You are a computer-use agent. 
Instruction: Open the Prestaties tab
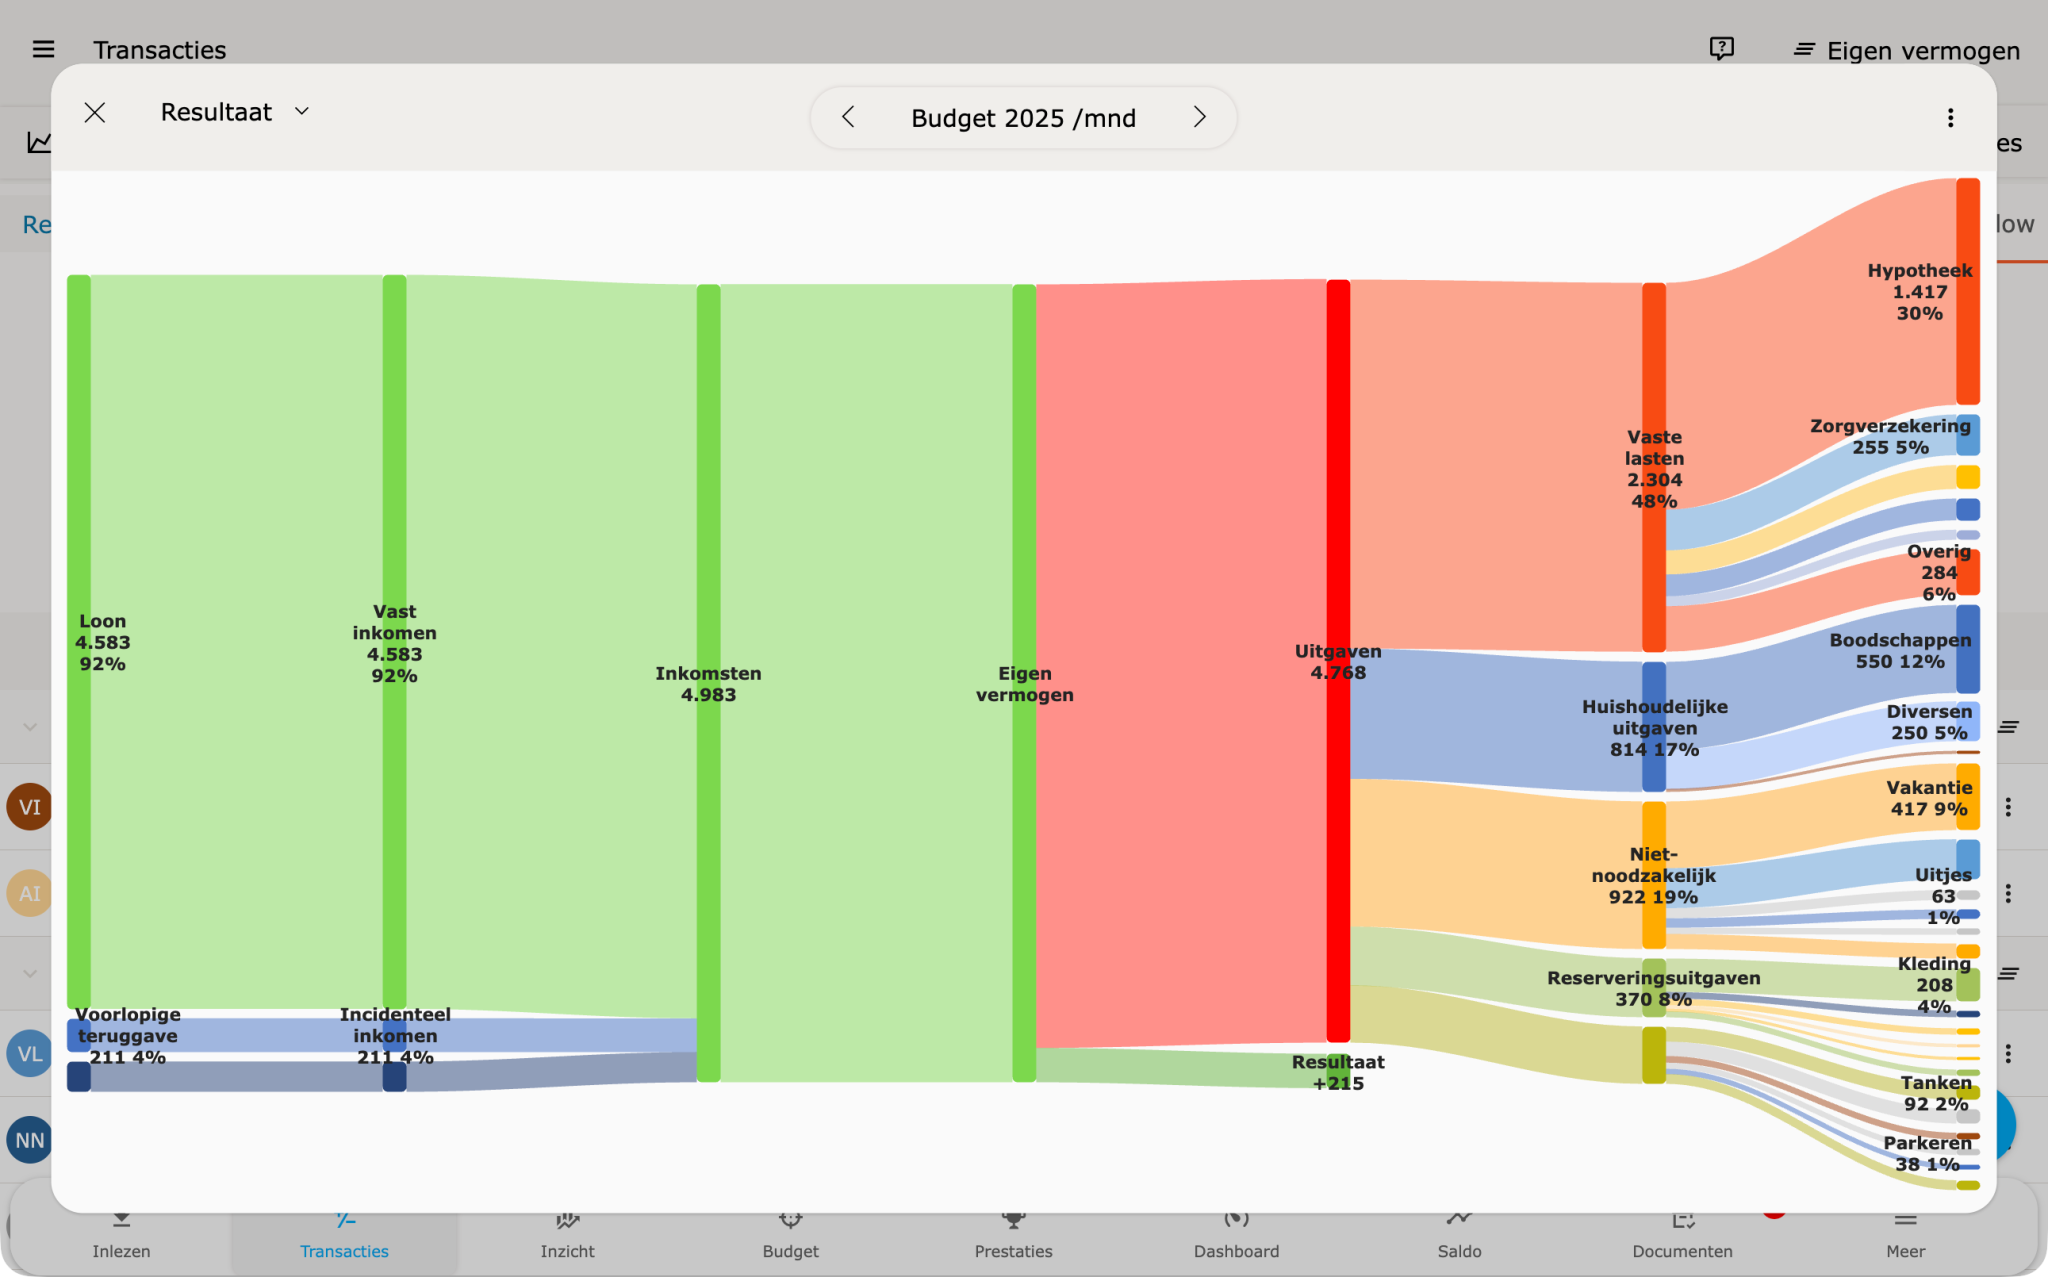pyautogui.click(x=1013, y=1237)
